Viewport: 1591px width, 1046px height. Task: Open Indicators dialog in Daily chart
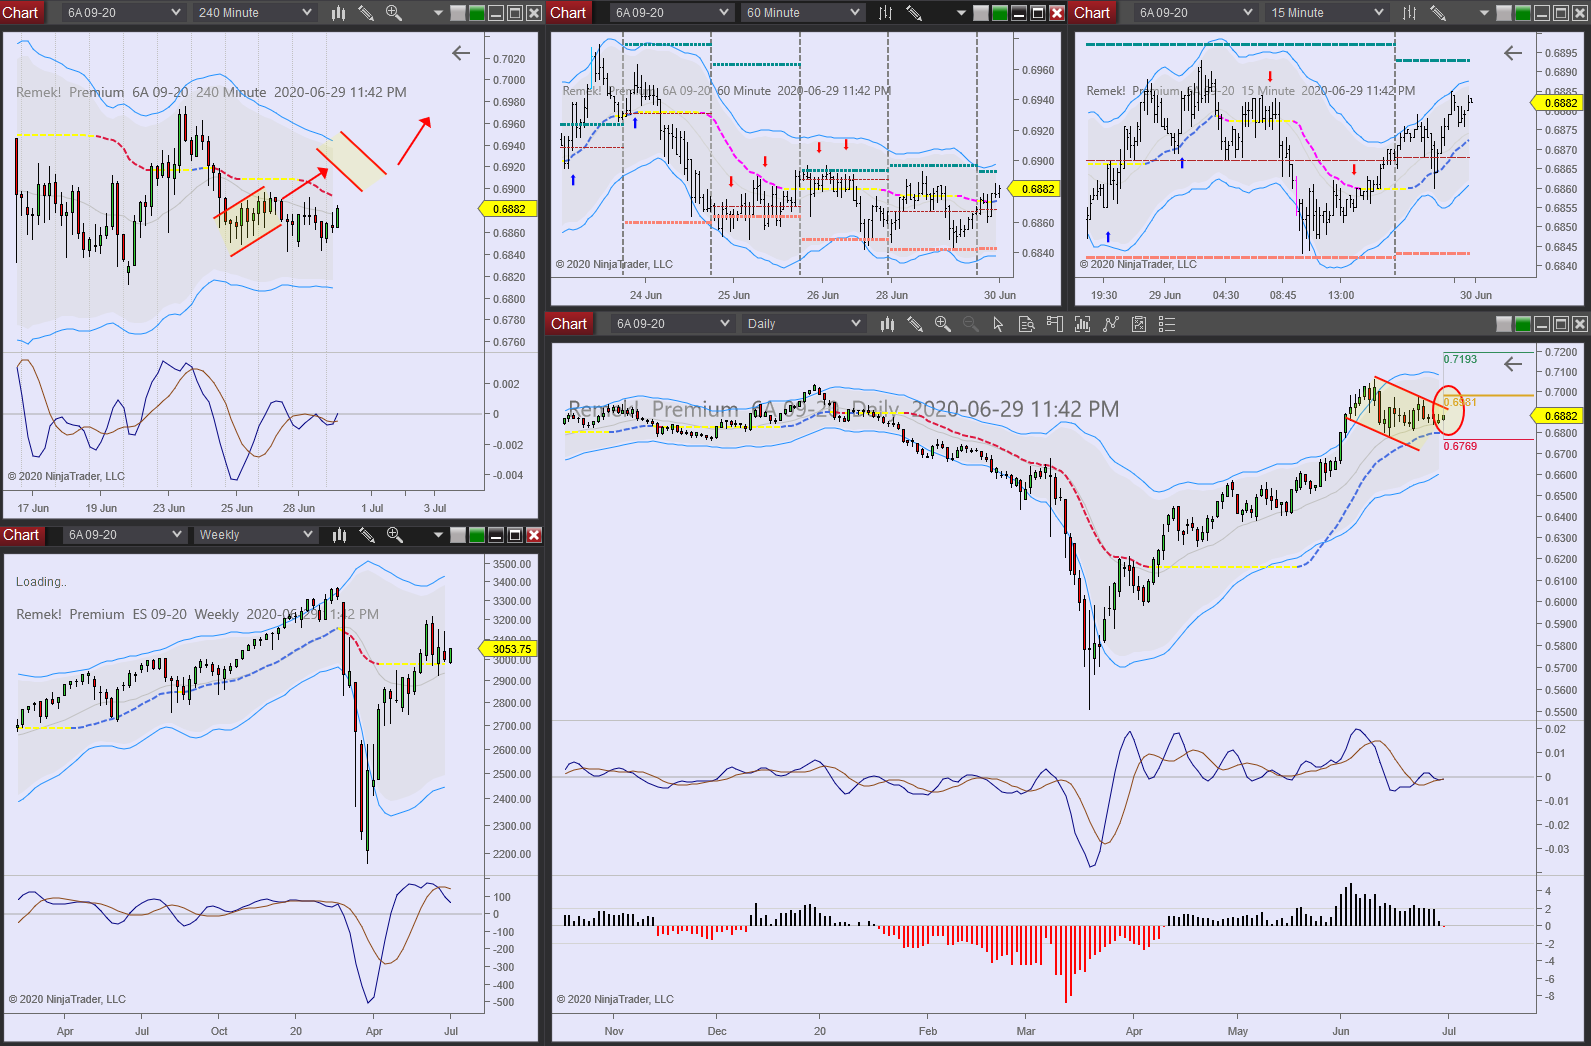click(x=1110, y=324)
